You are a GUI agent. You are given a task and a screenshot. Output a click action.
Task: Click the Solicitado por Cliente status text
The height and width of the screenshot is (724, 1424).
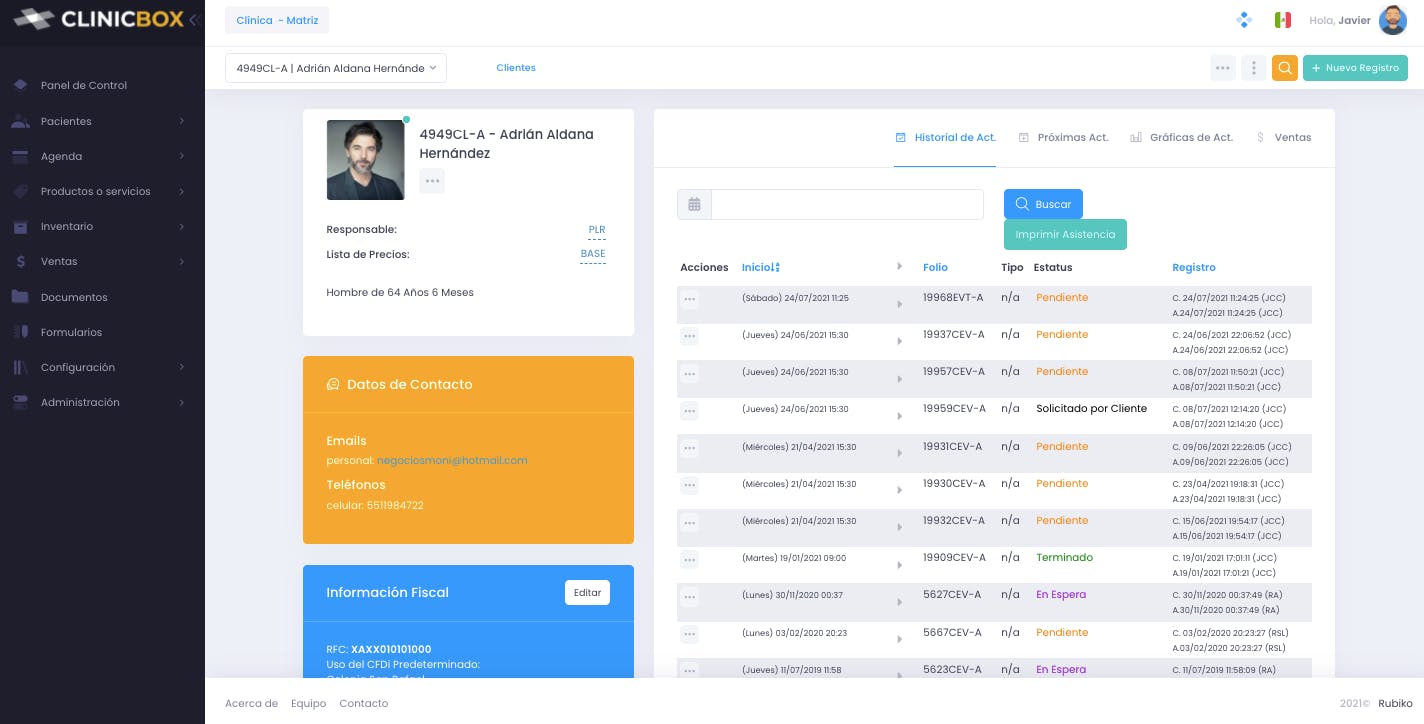(1091, 408)
